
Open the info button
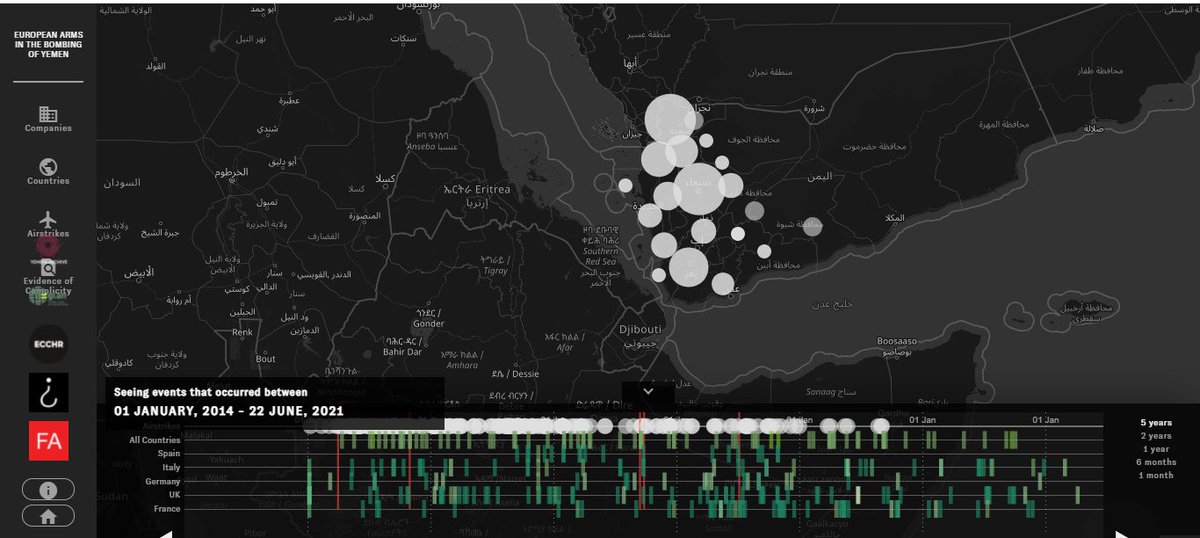click(48, 491)
